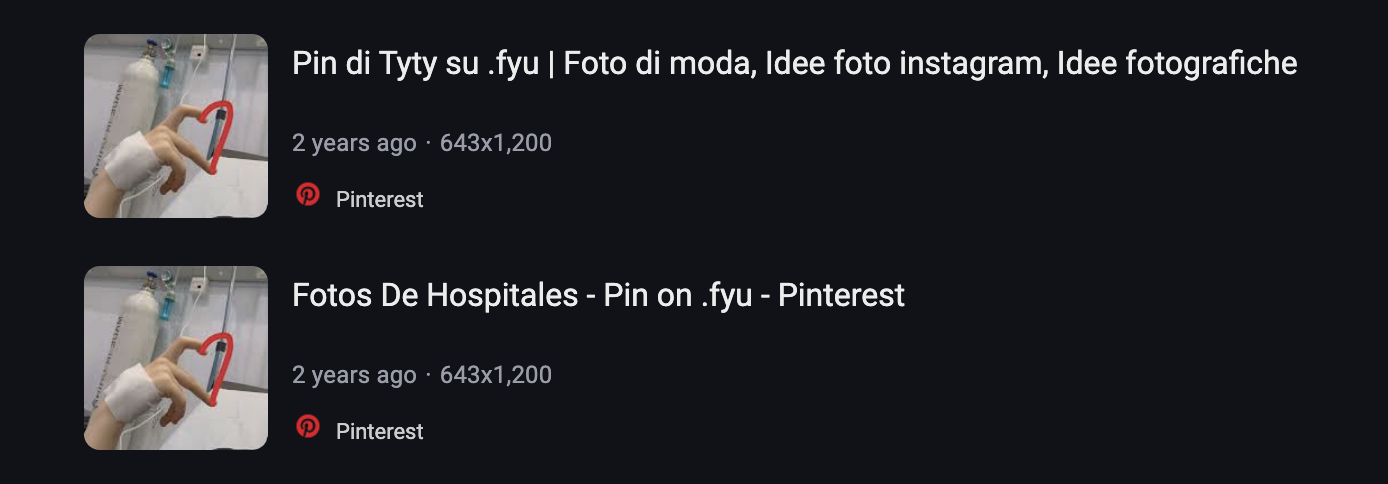Open the first hospital hand thumbnail
1388x484 pixels.
click(x=176, y=126)
